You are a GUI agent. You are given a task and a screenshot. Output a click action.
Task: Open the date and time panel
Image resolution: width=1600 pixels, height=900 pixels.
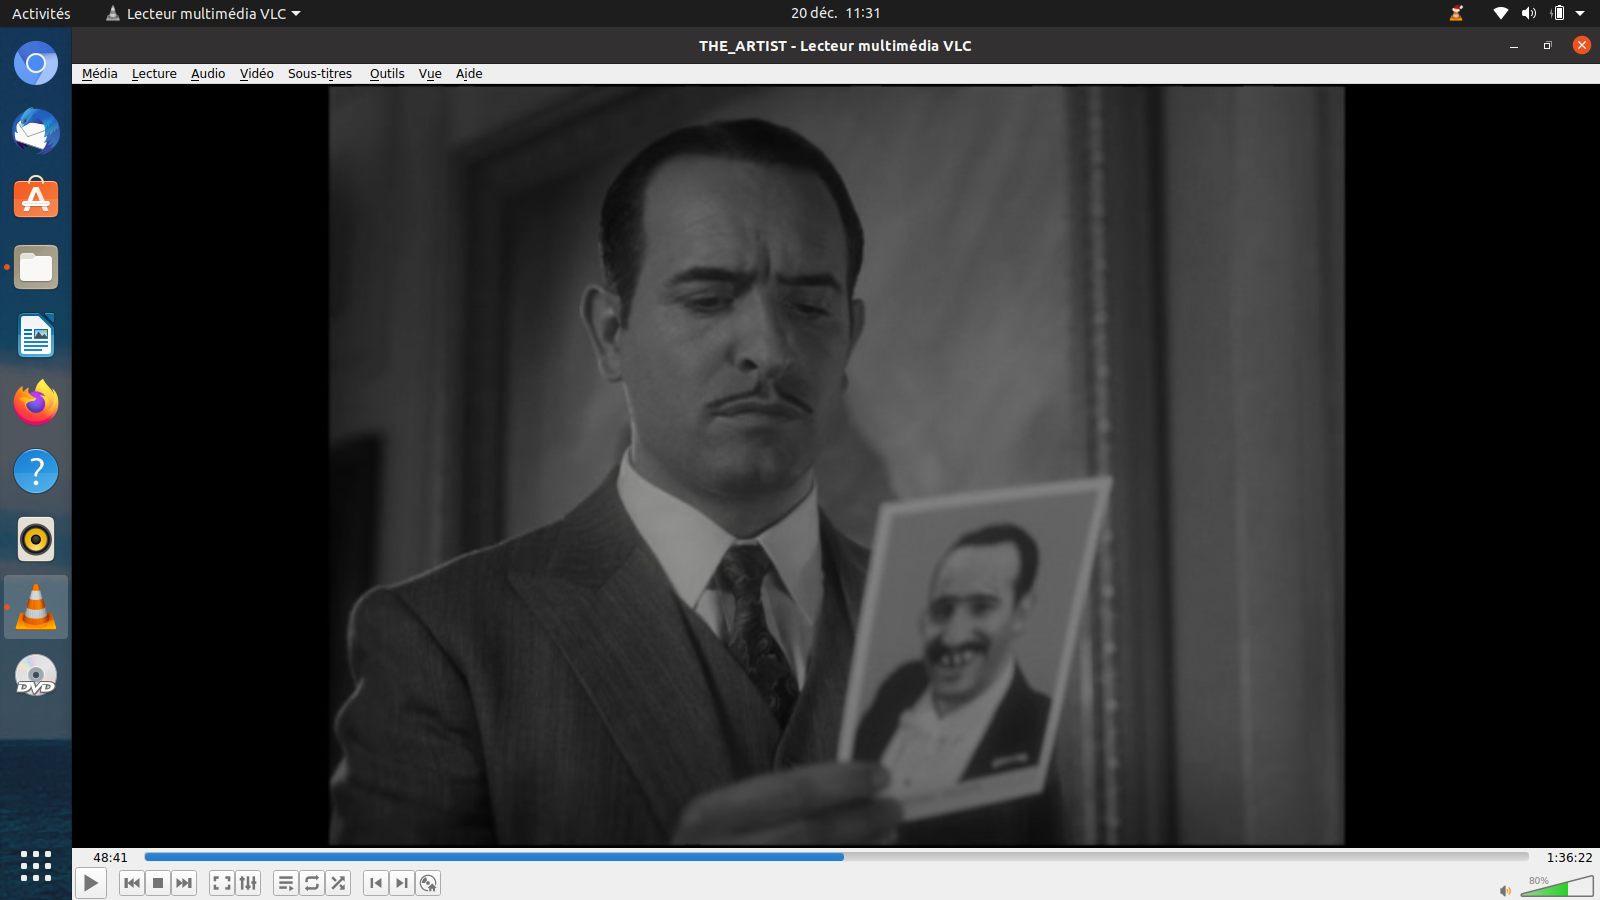(835, 13)
